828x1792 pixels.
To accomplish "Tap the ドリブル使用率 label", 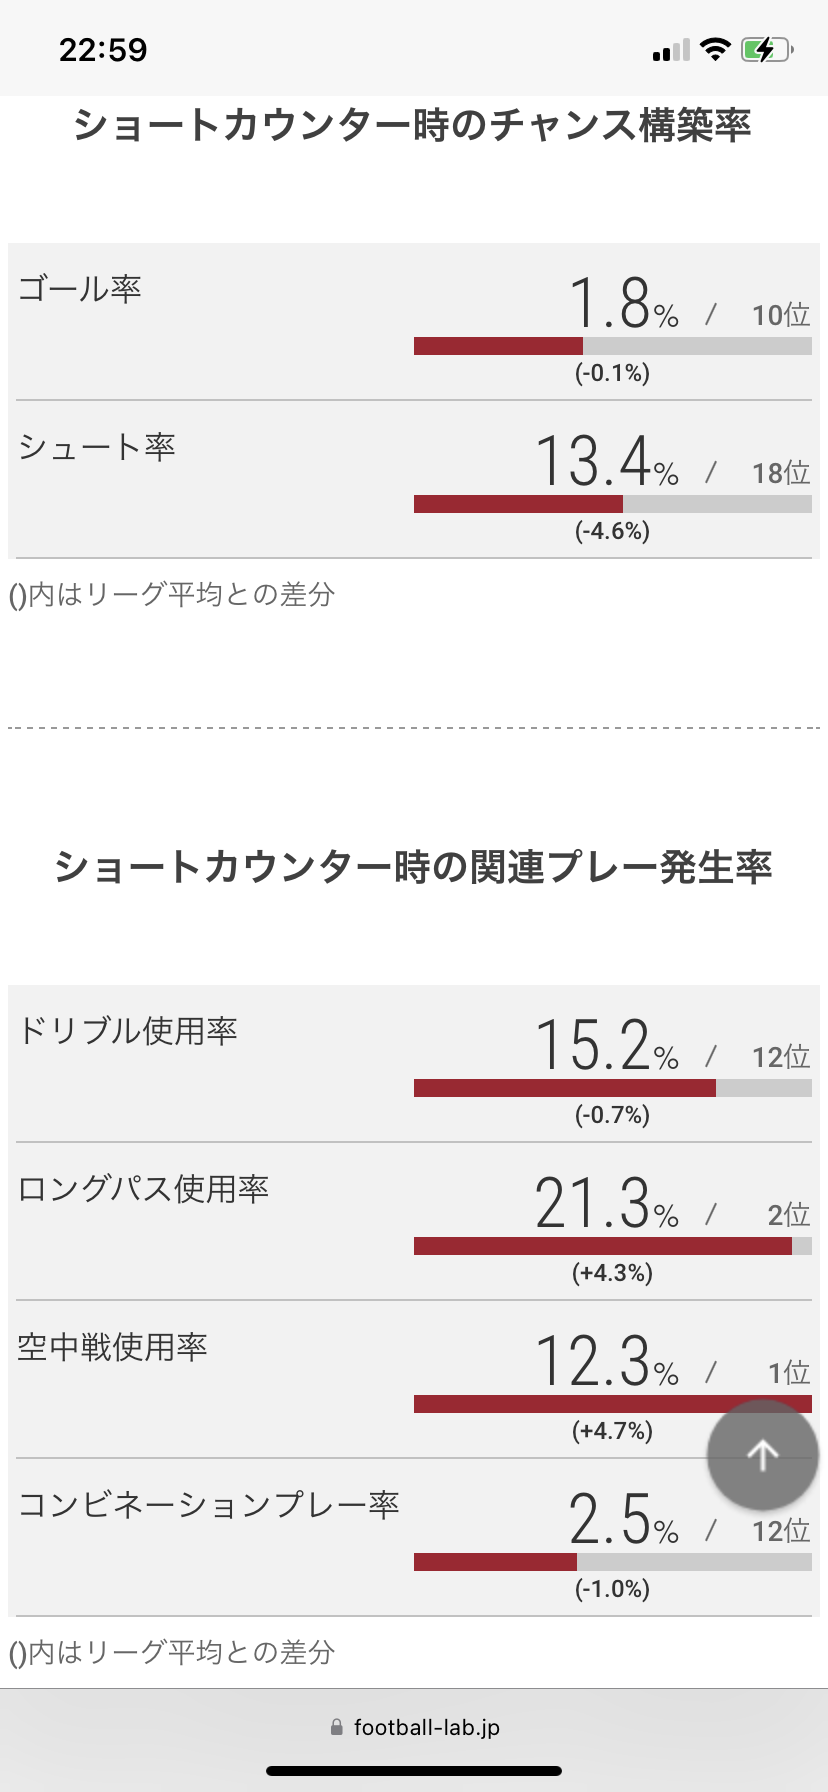I will [x=128, y=1031].
